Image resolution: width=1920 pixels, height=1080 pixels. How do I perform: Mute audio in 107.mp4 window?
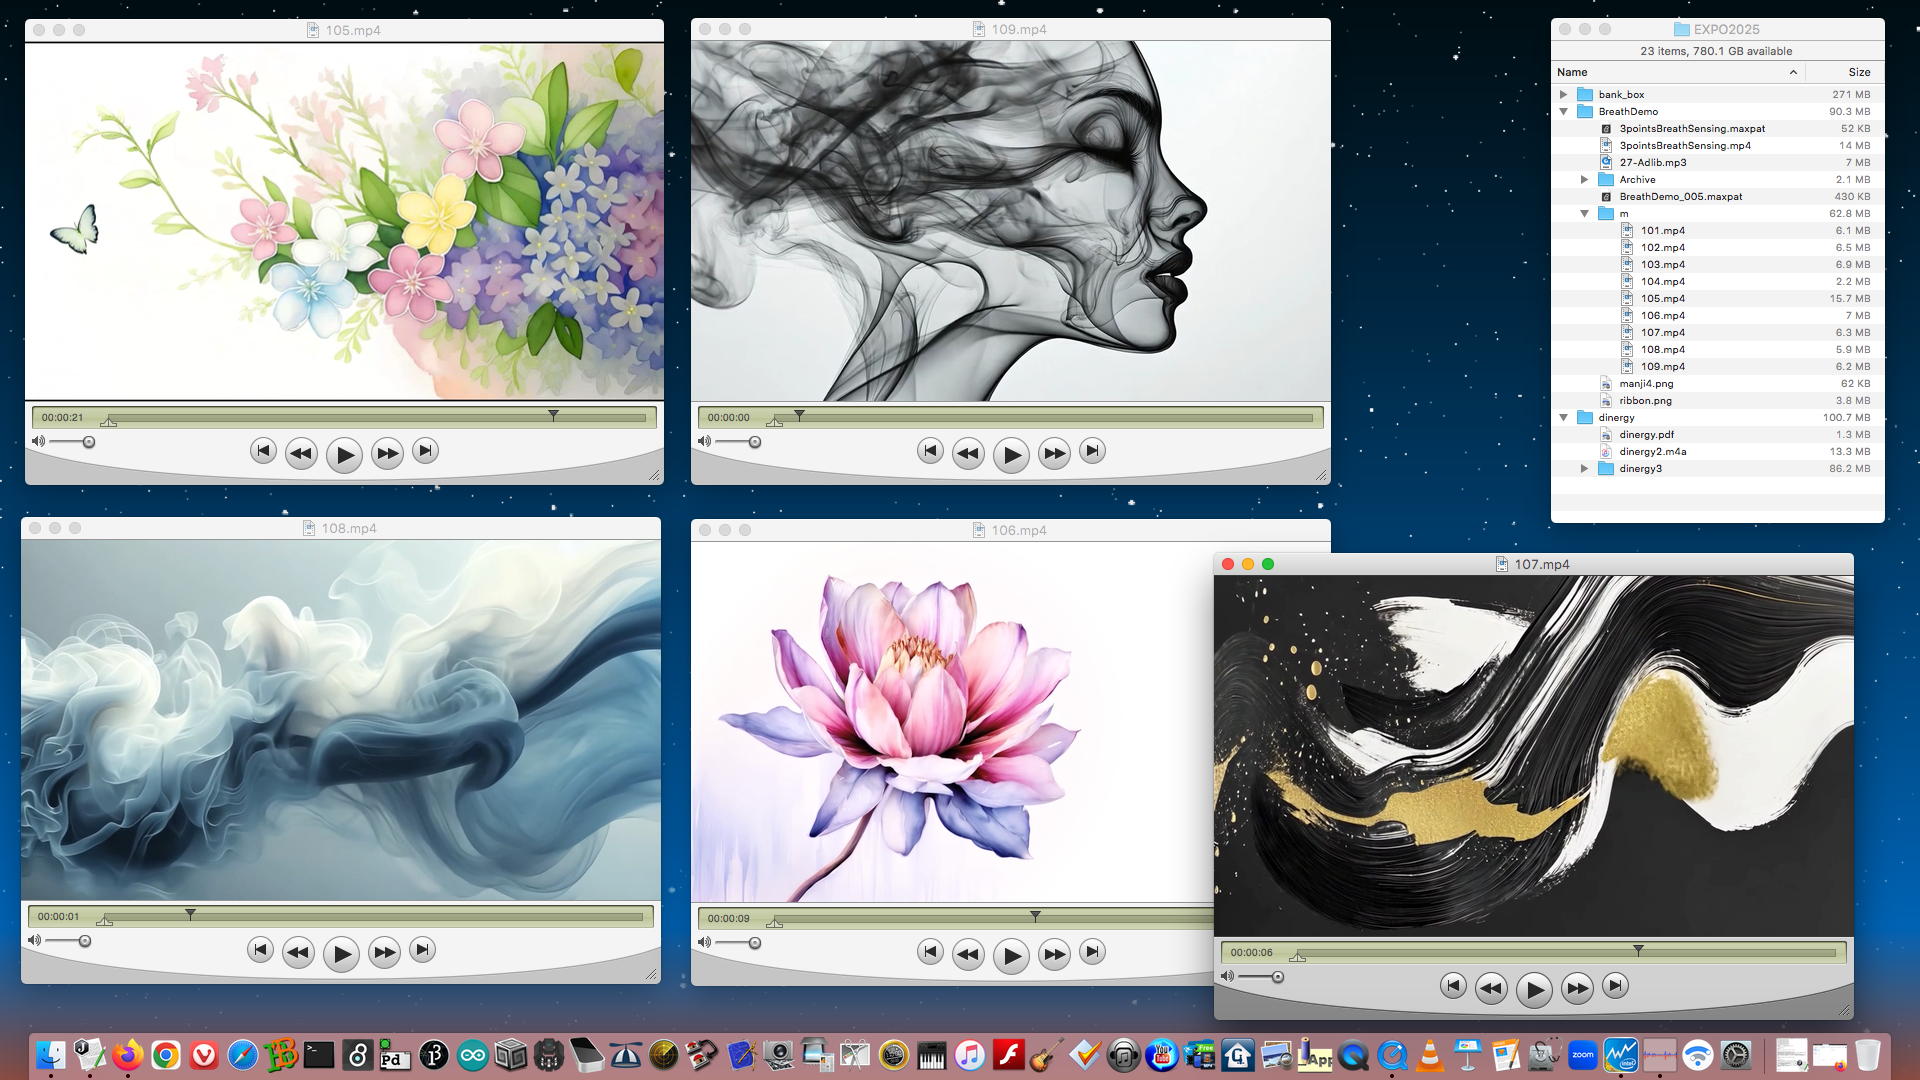[x=1227, y=976]
